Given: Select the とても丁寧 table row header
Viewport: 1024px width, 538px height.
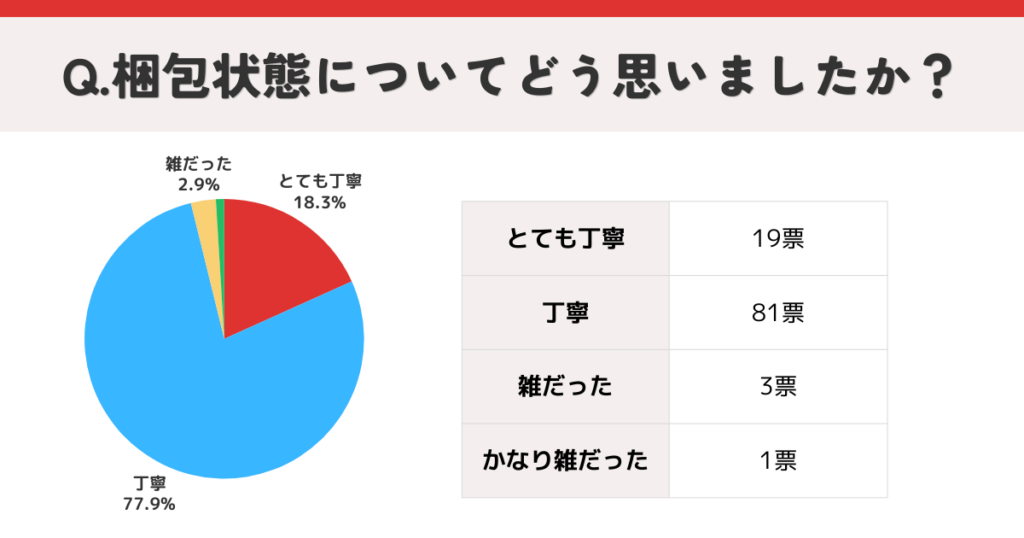Looking at the screenshot, I should tap(565, 239).
